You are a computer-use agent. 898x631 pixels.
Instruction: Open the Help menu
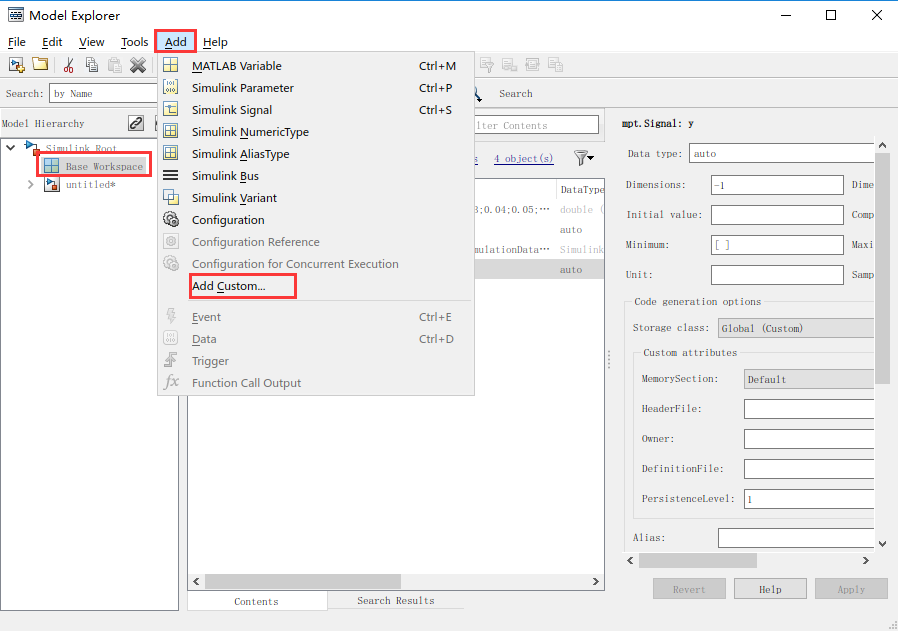tap(215, 42)
